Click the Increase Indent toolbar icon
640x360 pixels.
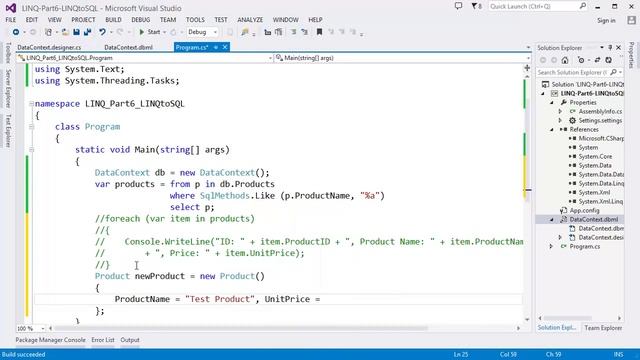[x=279, y=32]
